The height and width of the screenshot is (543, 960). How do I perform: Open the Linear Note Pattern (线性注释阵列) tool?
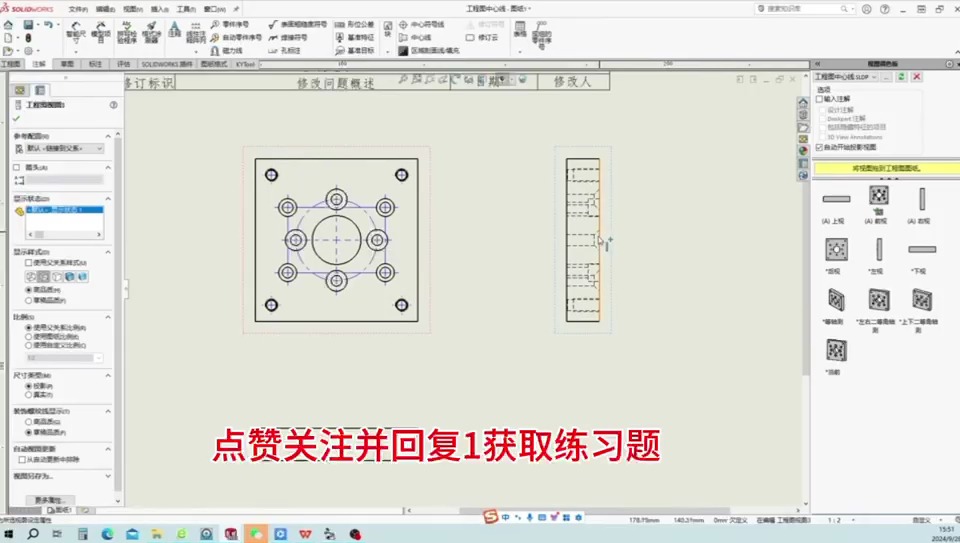pyautogui.click(x=195, y=33)
